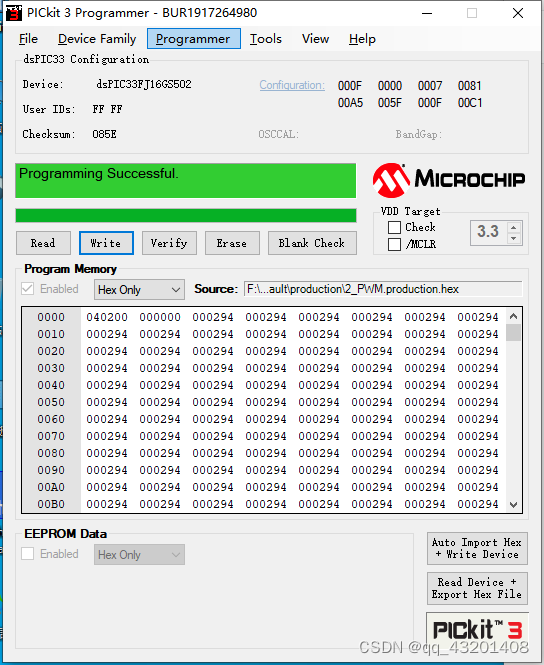This screenshot has width=544, height=665.
Task: Click Auto Import Hex + Write Device
Action: [477, 548]
